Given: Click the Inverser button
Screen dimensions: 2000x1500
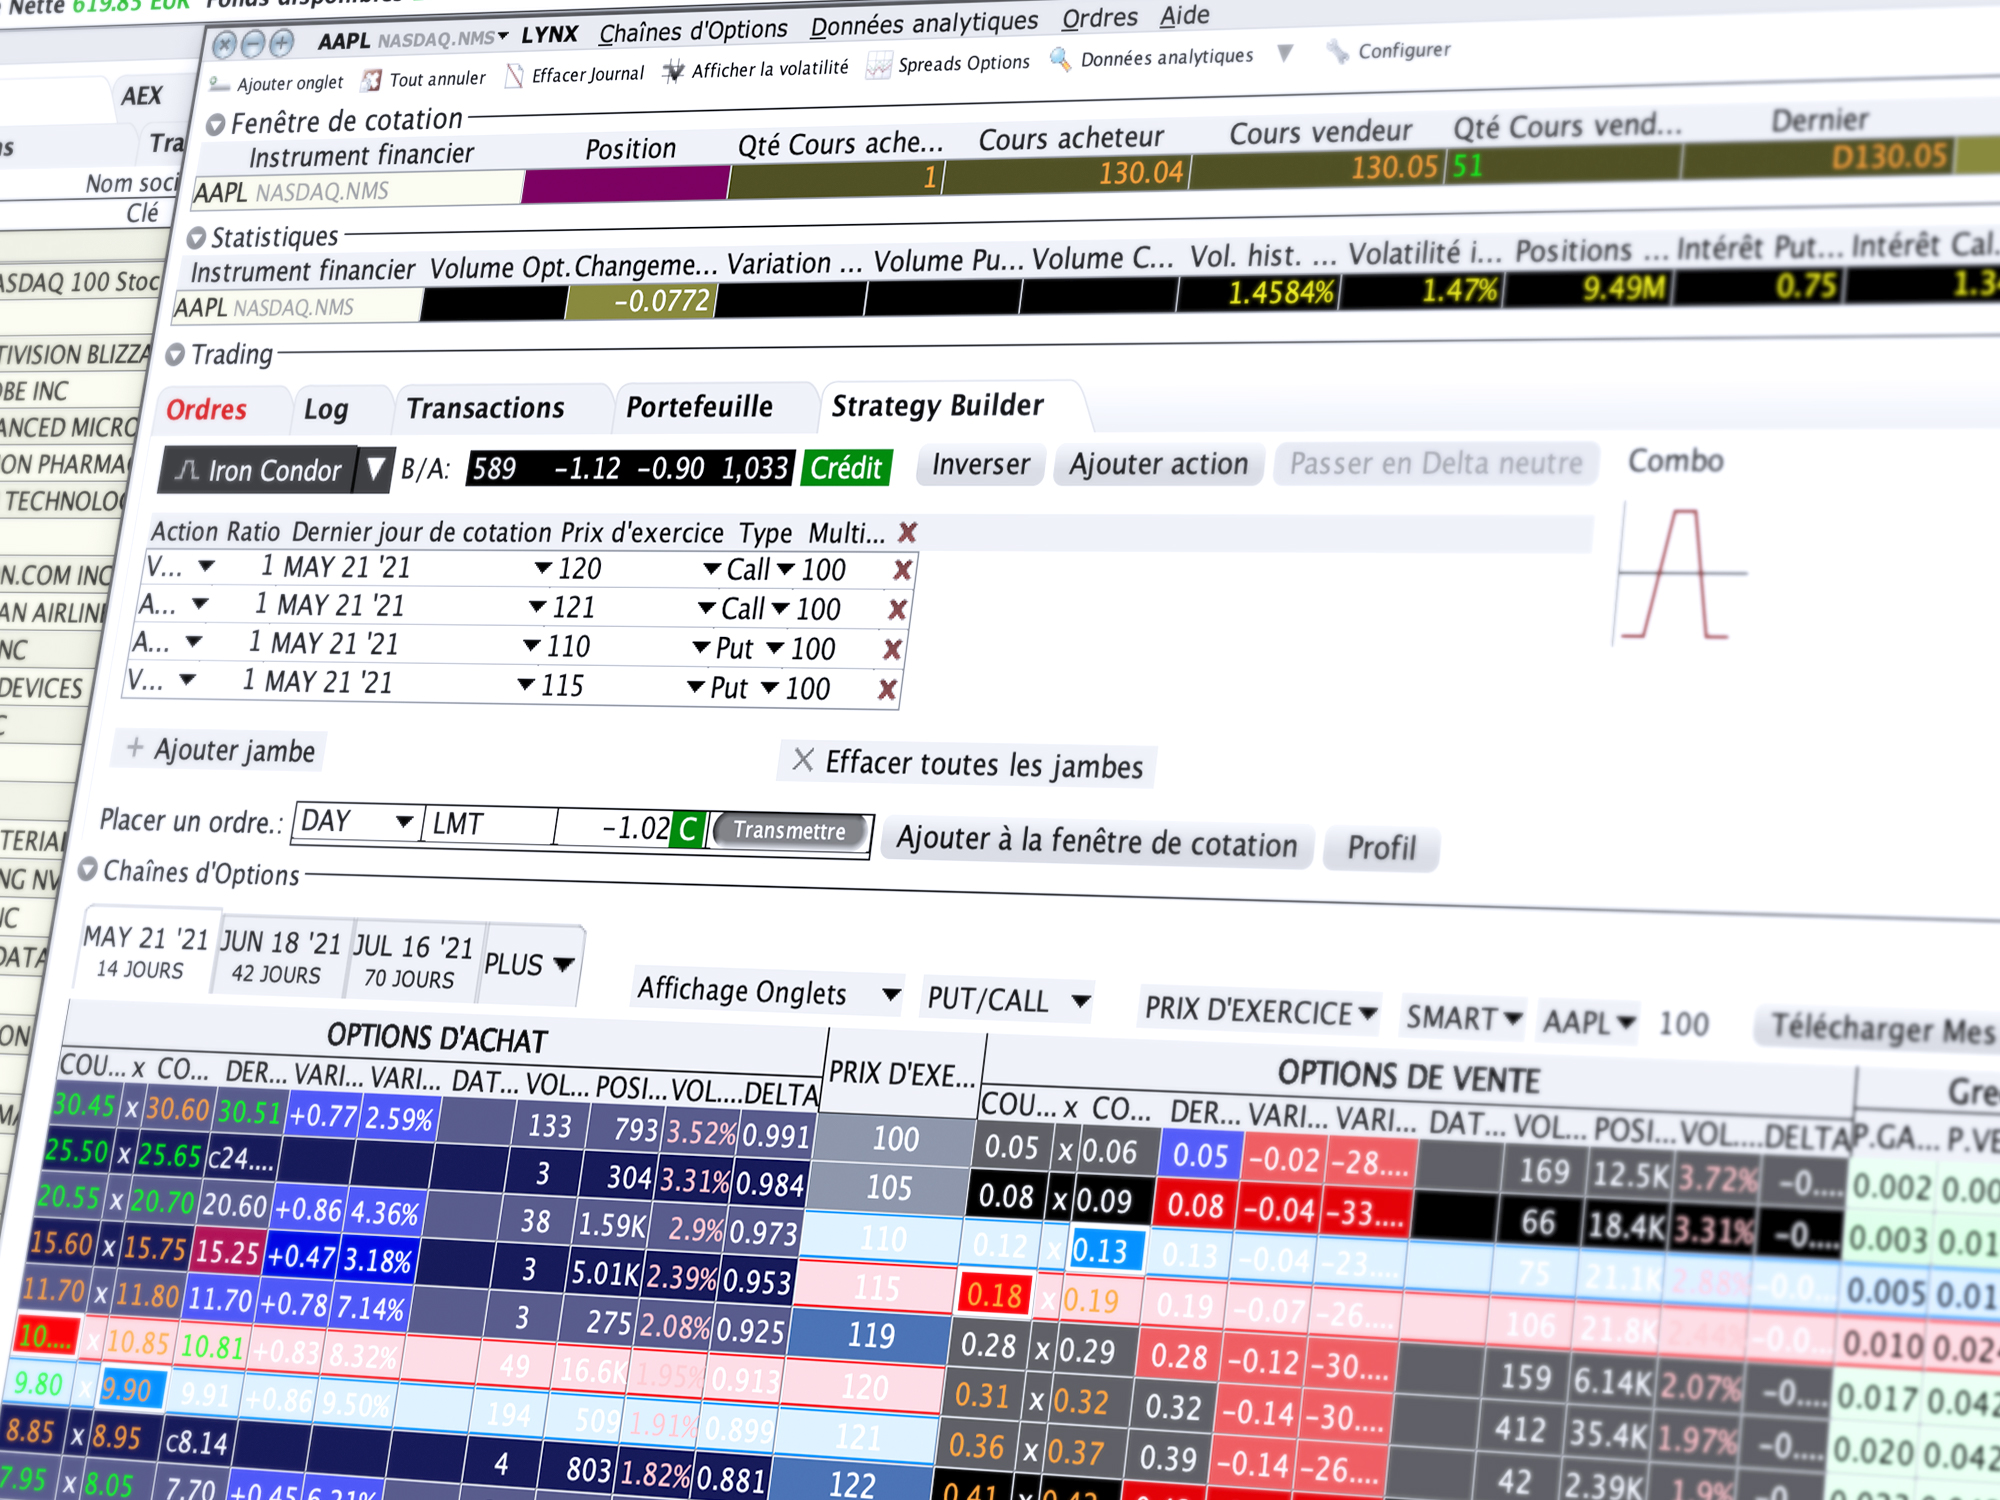Looking at the screenshot, I should [x=981, y=465].
